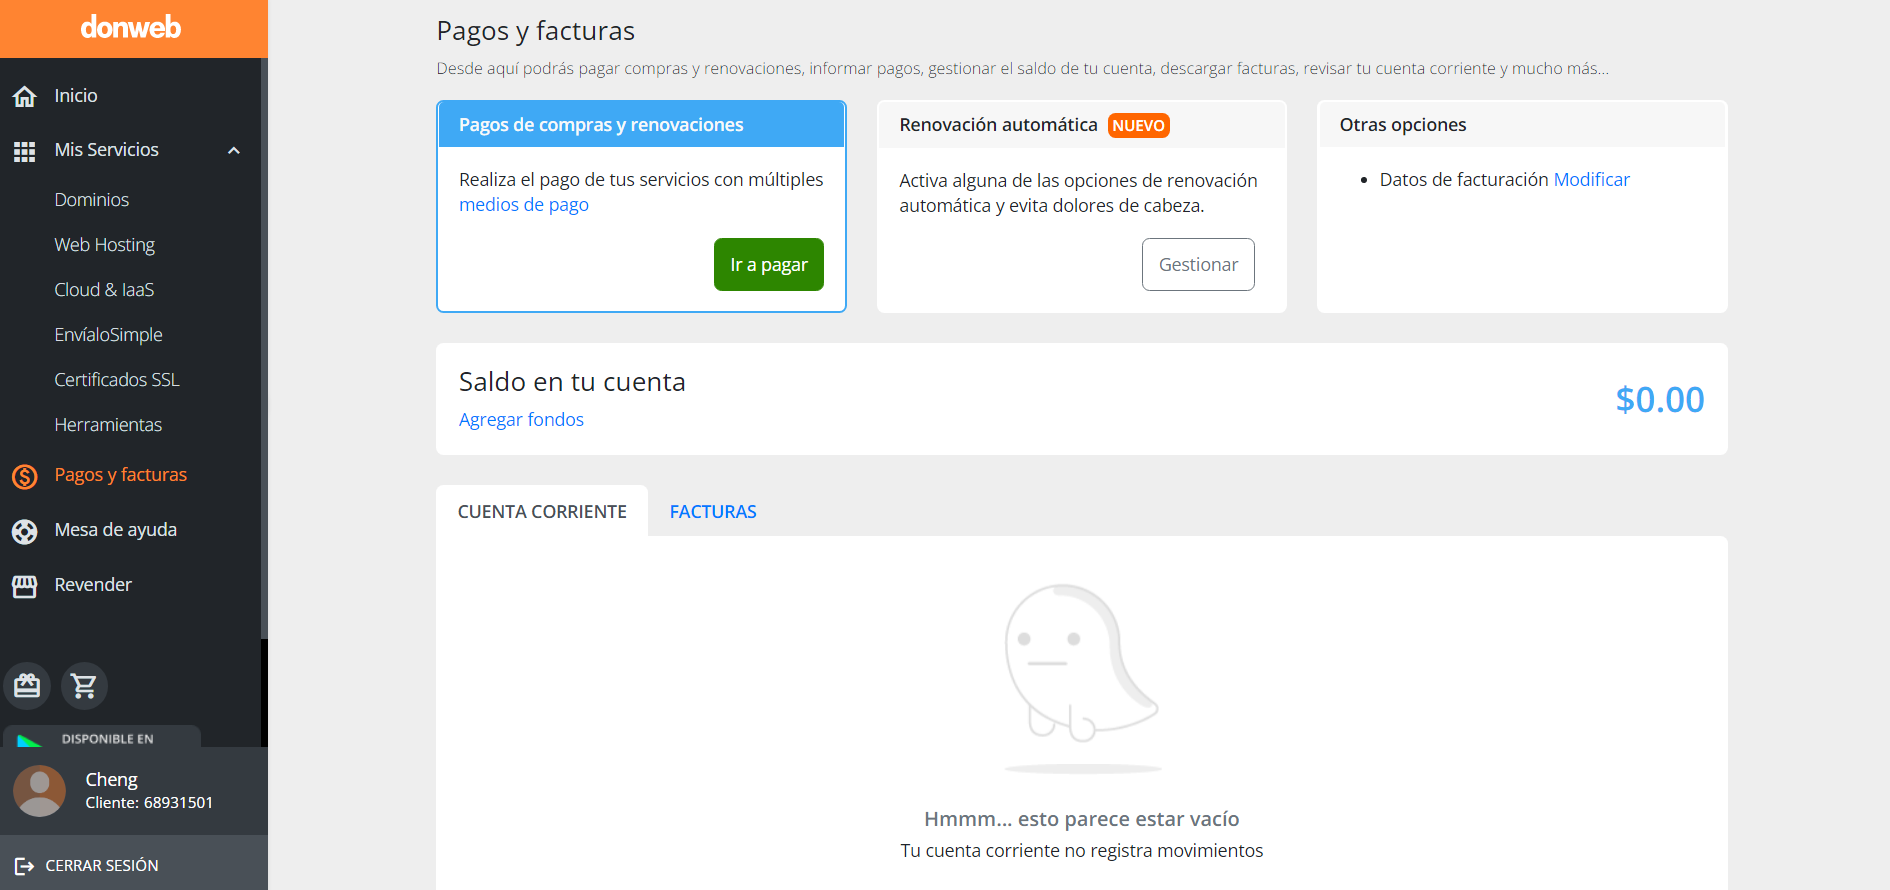Click the Inicio home icon
The width and height of the screenshot is (1890, 890).
coord(25,96)
